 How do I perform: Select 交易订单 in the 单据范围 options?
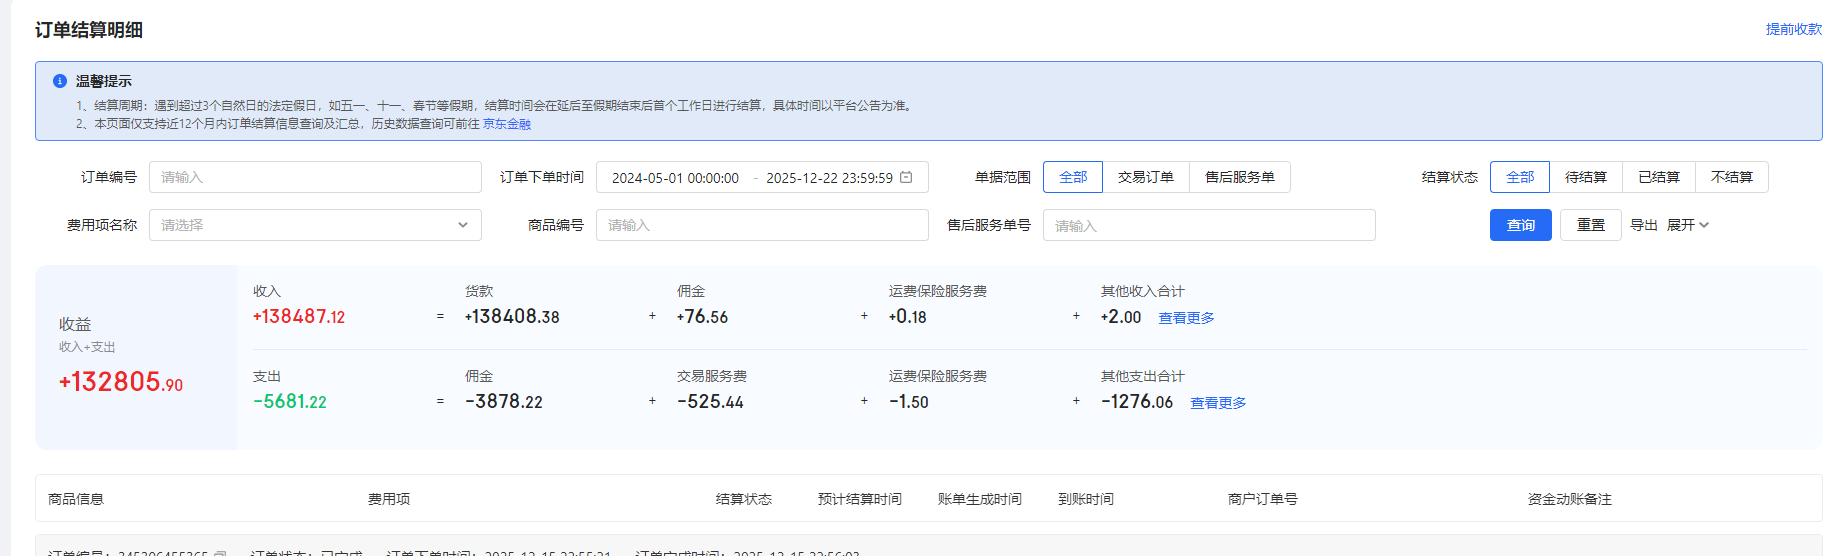click(x=1145, y=177)
